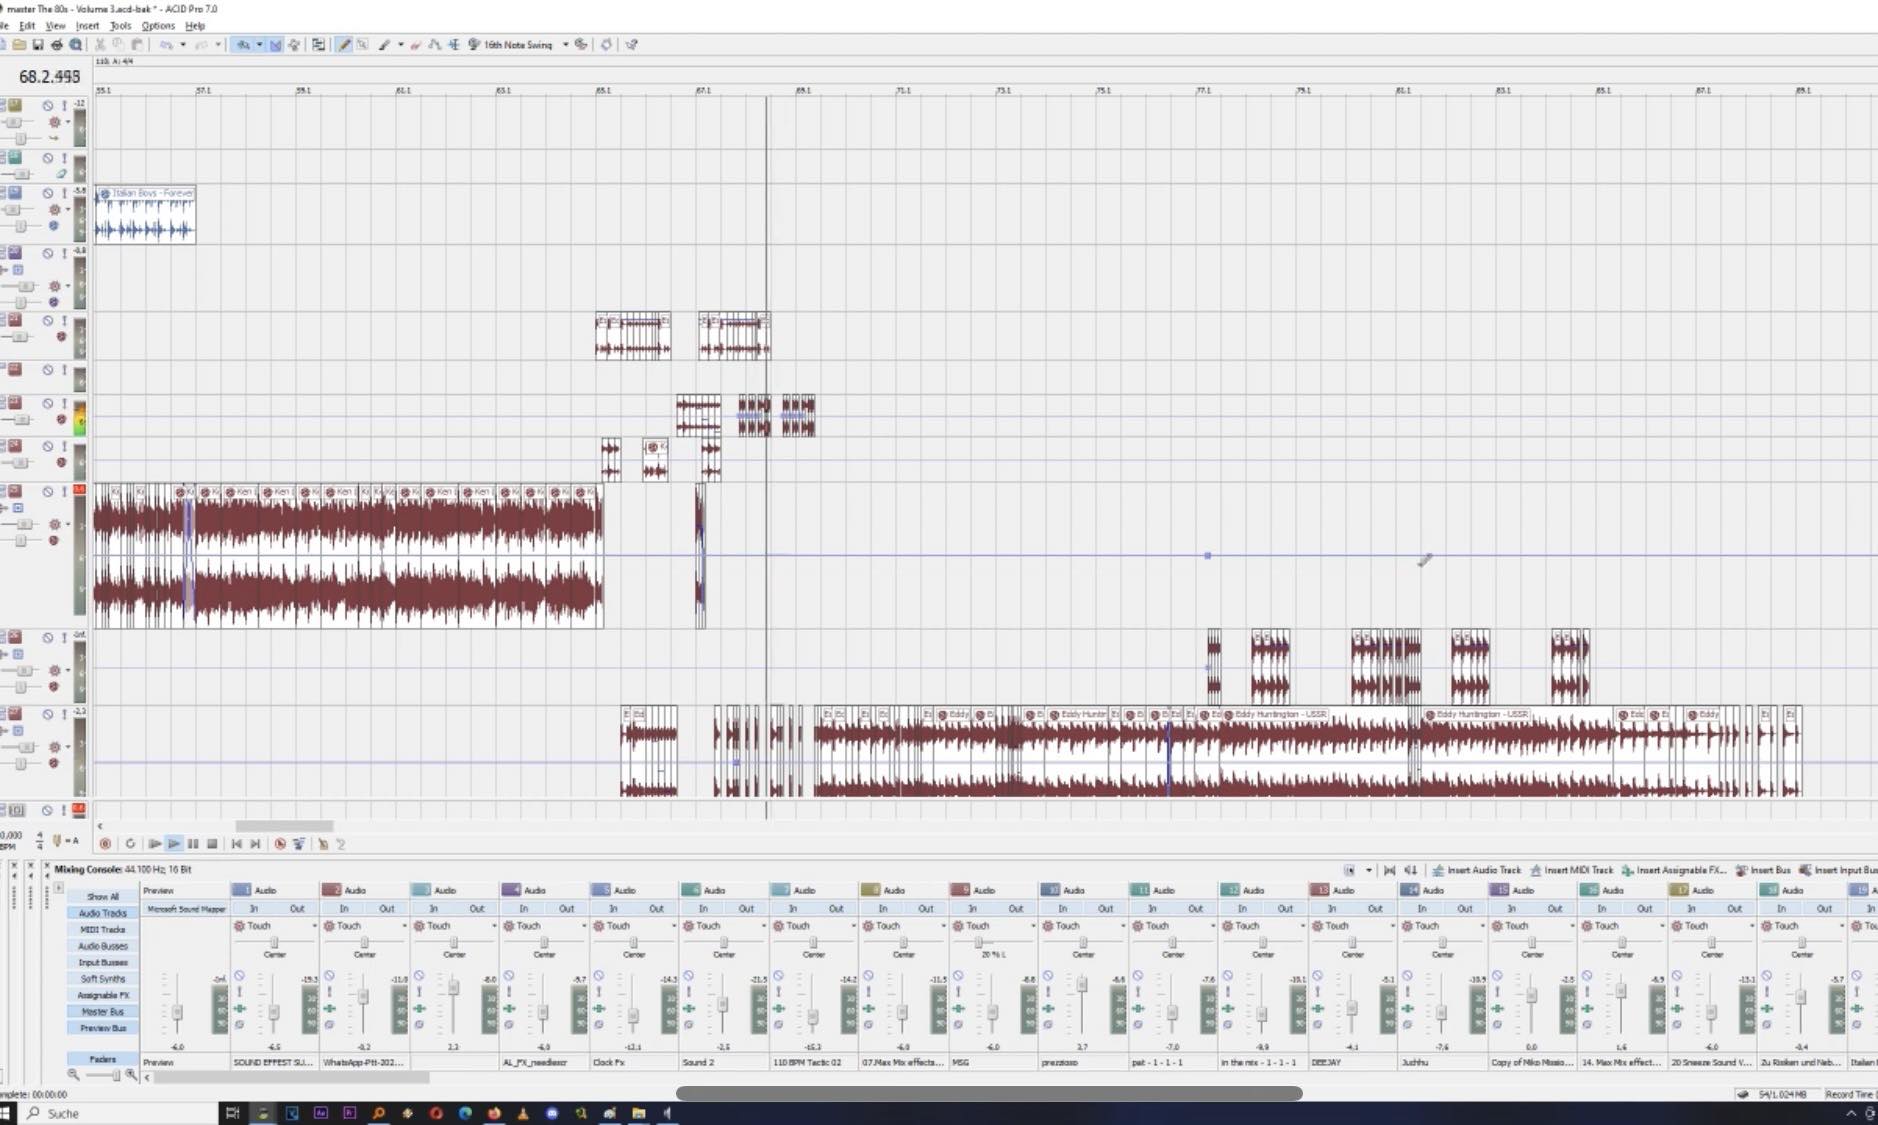Solo mixer channel 15 Copy of Miko
This screenshot has height=1125, width=1878.
pyautogui.click(x=1497, y=992)
